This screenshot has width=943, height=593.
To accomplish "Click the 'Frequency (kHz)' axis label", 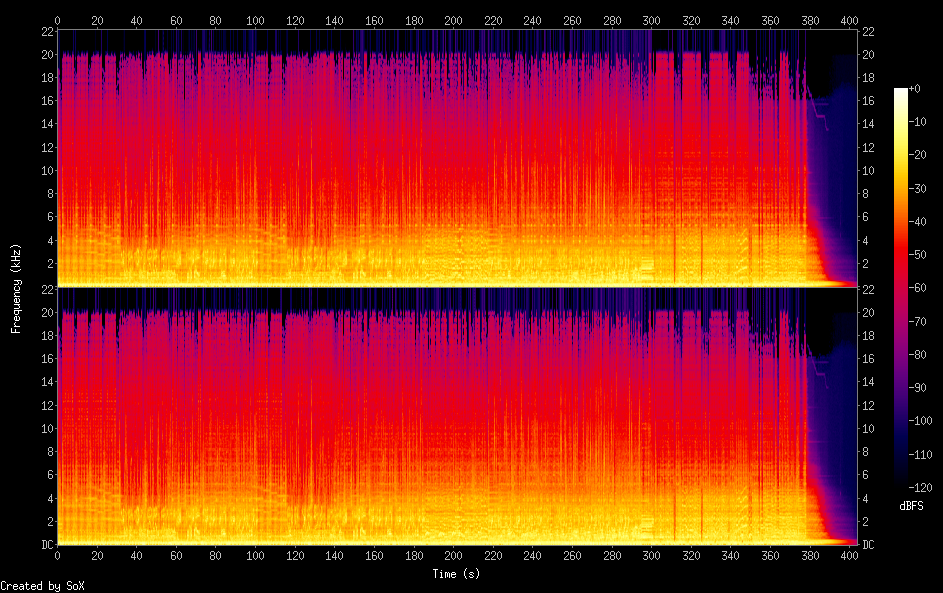I will coord(16,288).
